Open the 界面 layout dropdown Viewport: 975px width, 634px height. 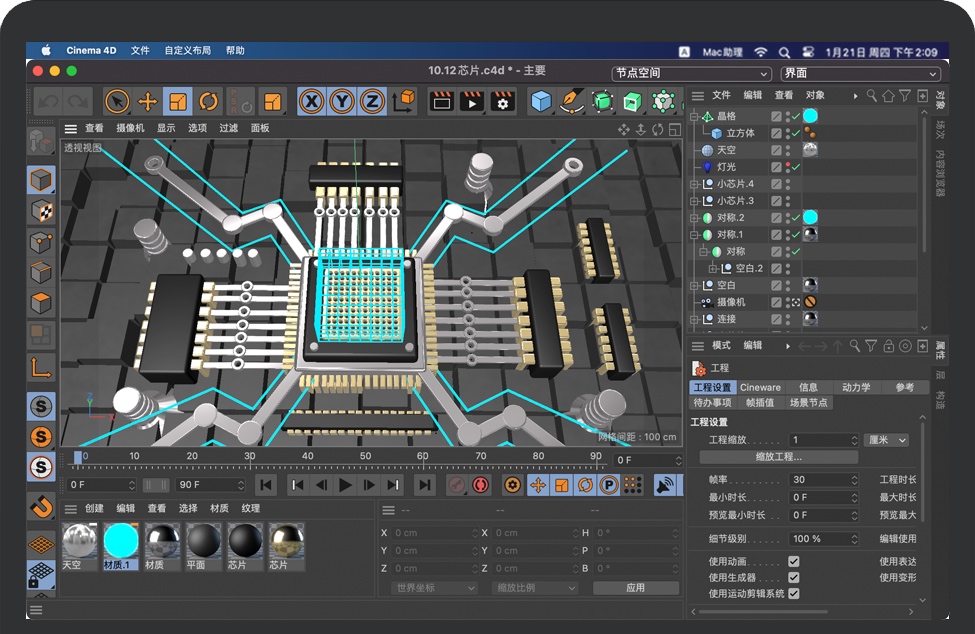(860, 73)
